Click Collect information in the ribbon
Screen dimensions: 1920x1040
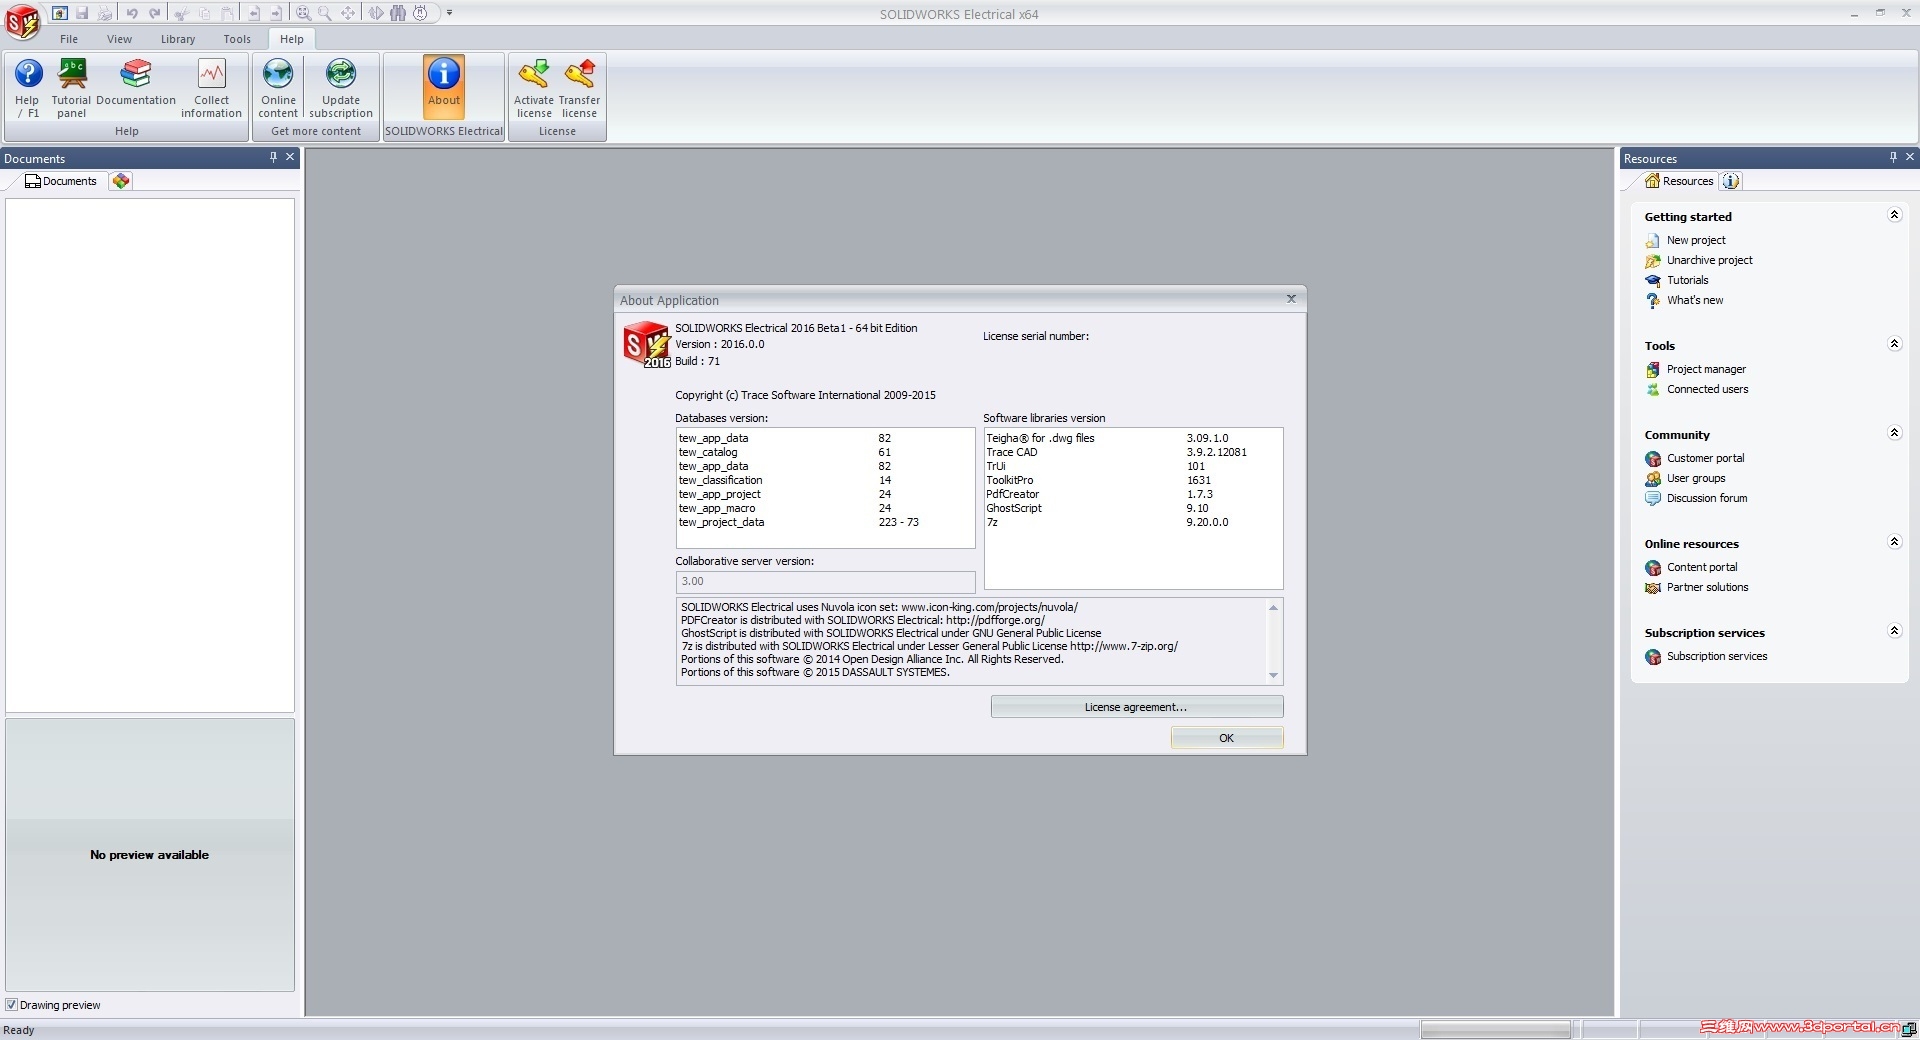coord(211,88)
